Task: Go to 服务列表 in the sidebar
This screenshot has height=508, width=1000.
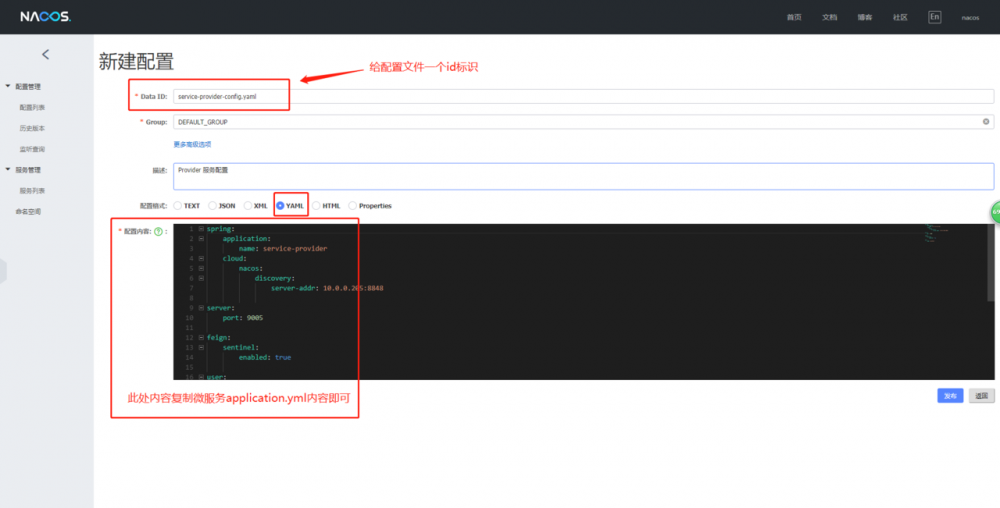Action: click(32, 191)
